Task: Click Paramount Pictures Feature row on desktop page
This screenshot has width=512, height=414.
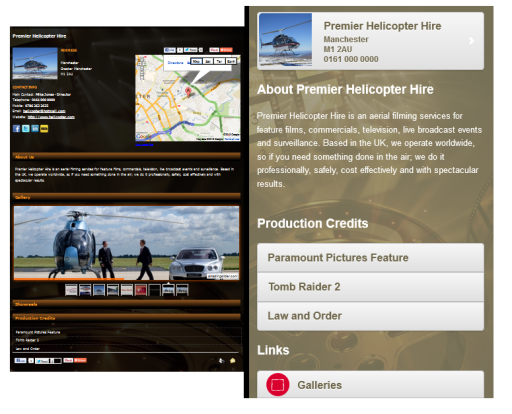Action: [x=128, y=332]
